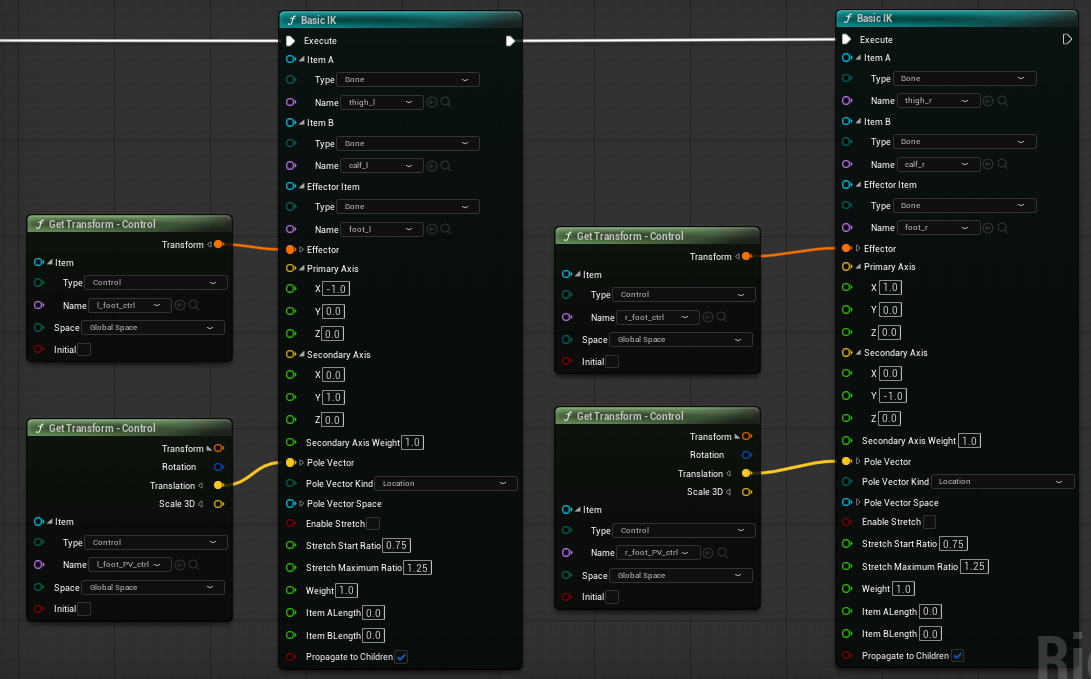1091x679 pixels.
Task: Toggle the Initial checkbox on r_foot_PV_ctrl node
Action: (612, 597)
